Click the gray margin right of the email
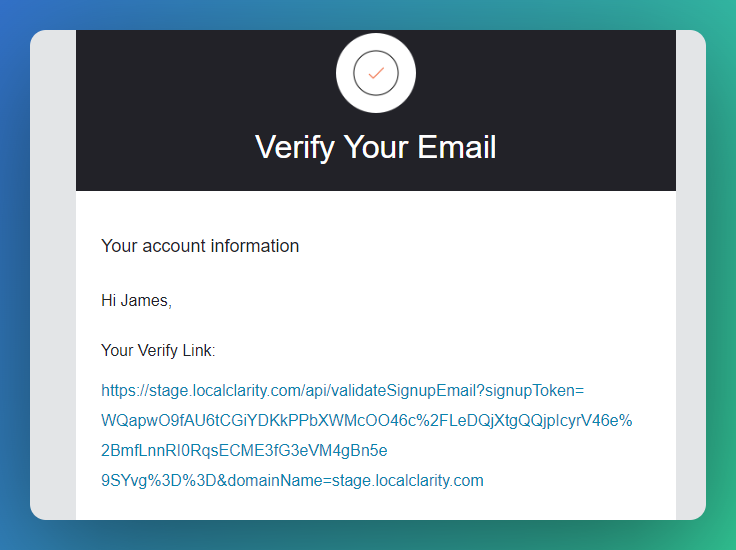The width and height of the screenshot is (736, 550). click(691, 275)
